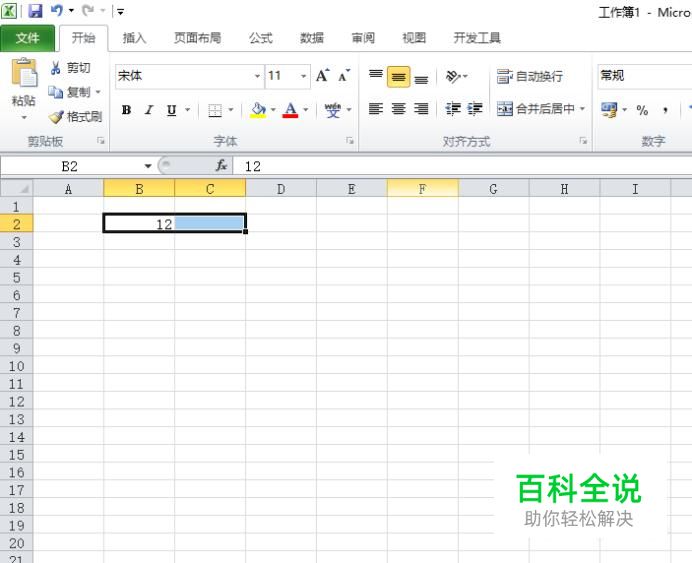
Task: Align cell text right
Action: tap(421, 109)
